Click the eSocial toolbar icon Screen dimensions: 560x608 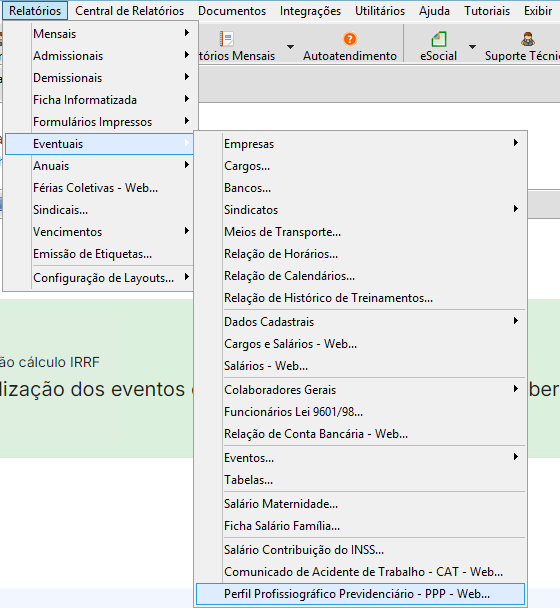pyautogui.click(x=439, y=39)
